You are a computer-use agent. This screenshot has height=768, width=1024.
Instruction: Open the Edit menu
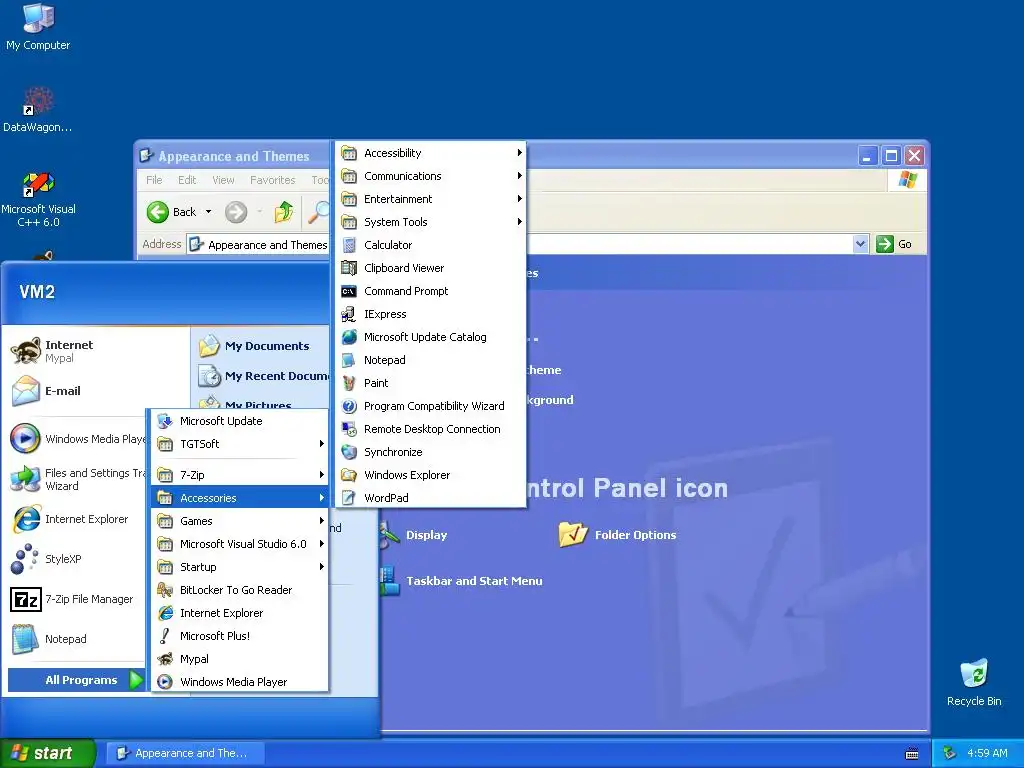point(187,180)
